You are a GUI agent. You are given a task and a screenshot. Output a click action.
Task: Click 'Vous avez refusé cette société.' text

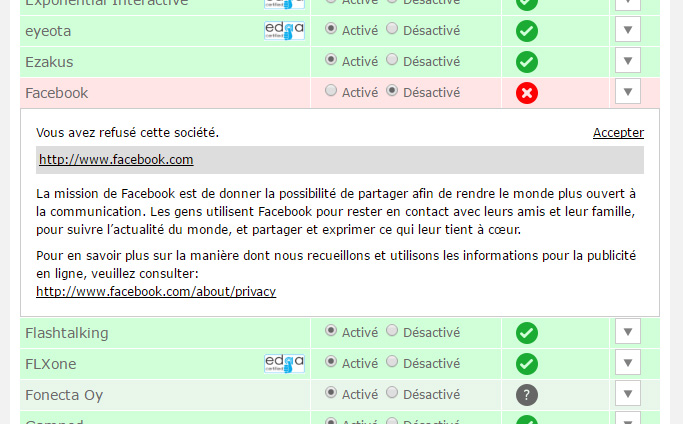click(x=127, y=132)
